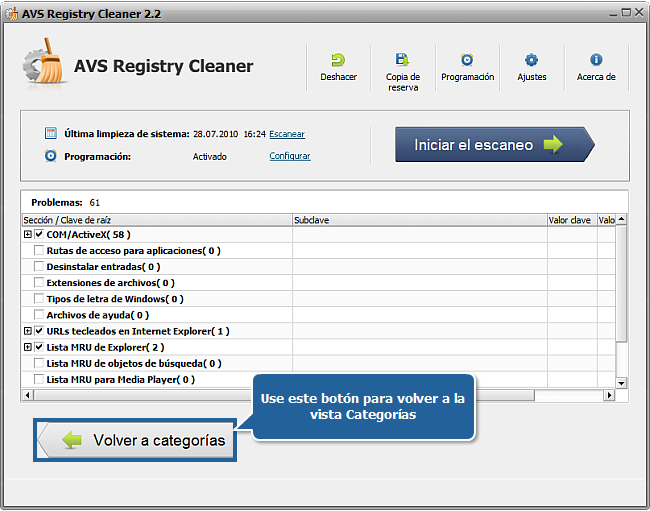This screenshot has height=511, width=650.
Task: Uncheck the COM/ActiveX checkbox
Action: 39,234
